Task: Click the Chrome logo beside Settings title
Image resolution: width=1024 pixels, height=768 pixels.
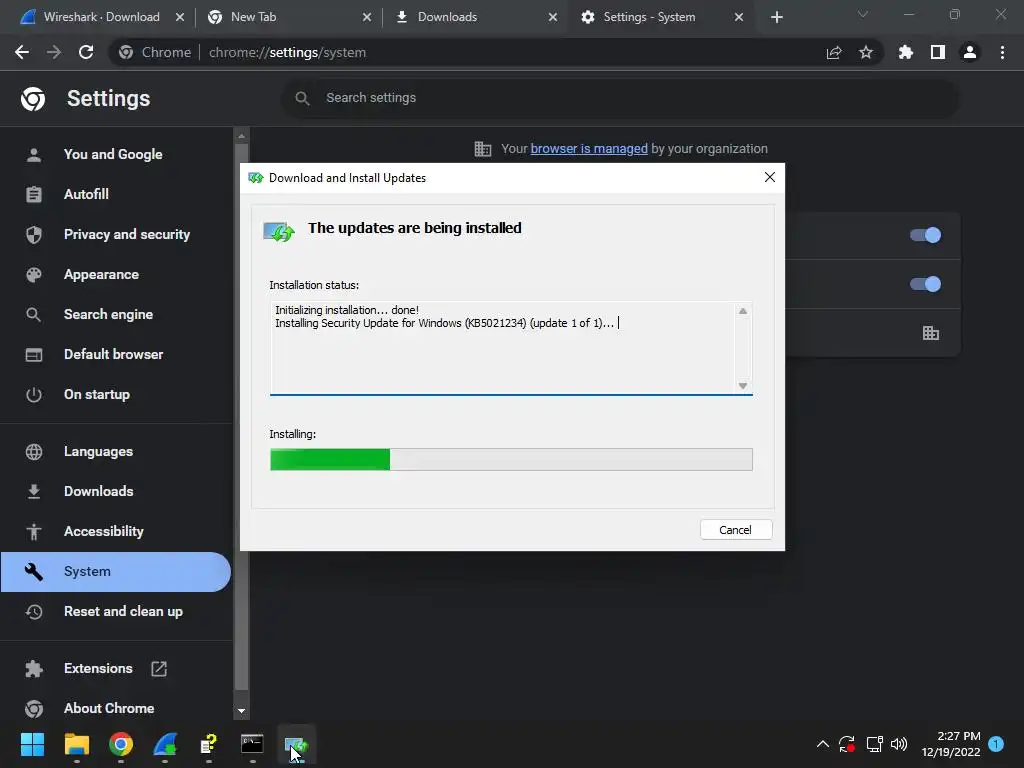Action: click(x=33, y=99)
